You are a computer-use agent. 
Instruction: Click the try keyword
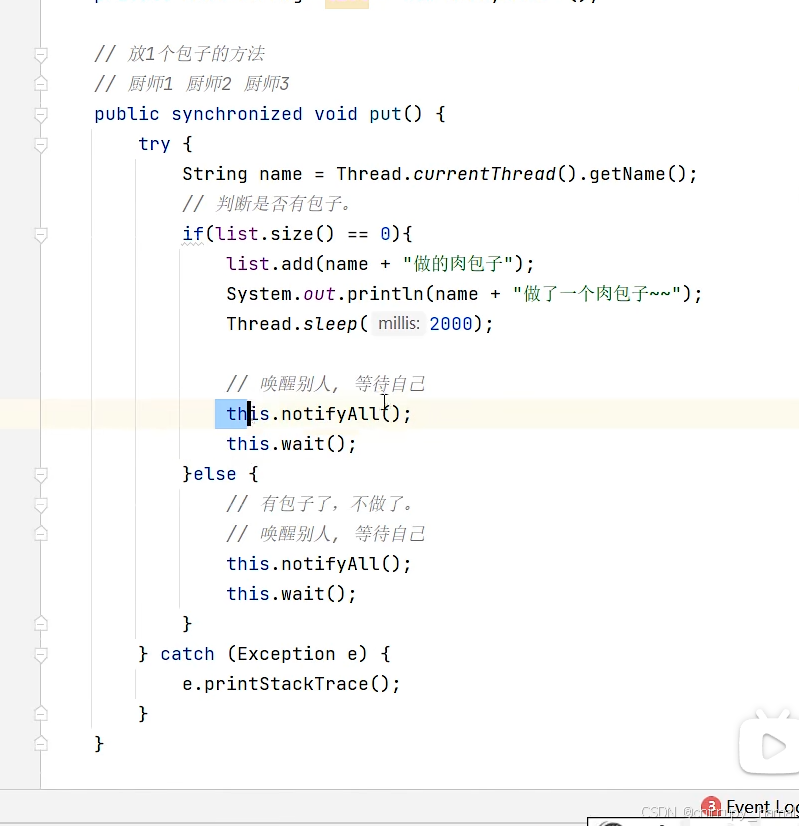click(x=154, y=144)
